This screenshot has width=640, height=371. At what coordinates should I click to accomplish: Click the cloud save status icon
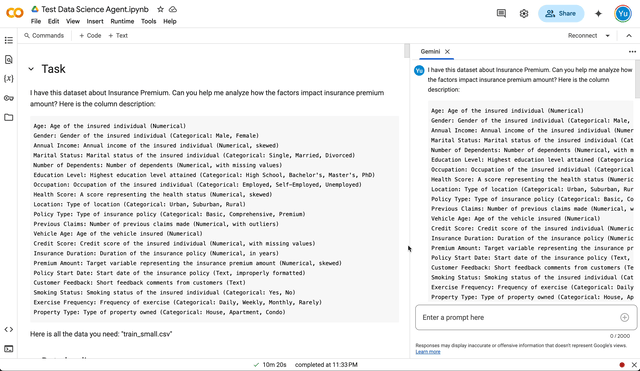point(173,9)
